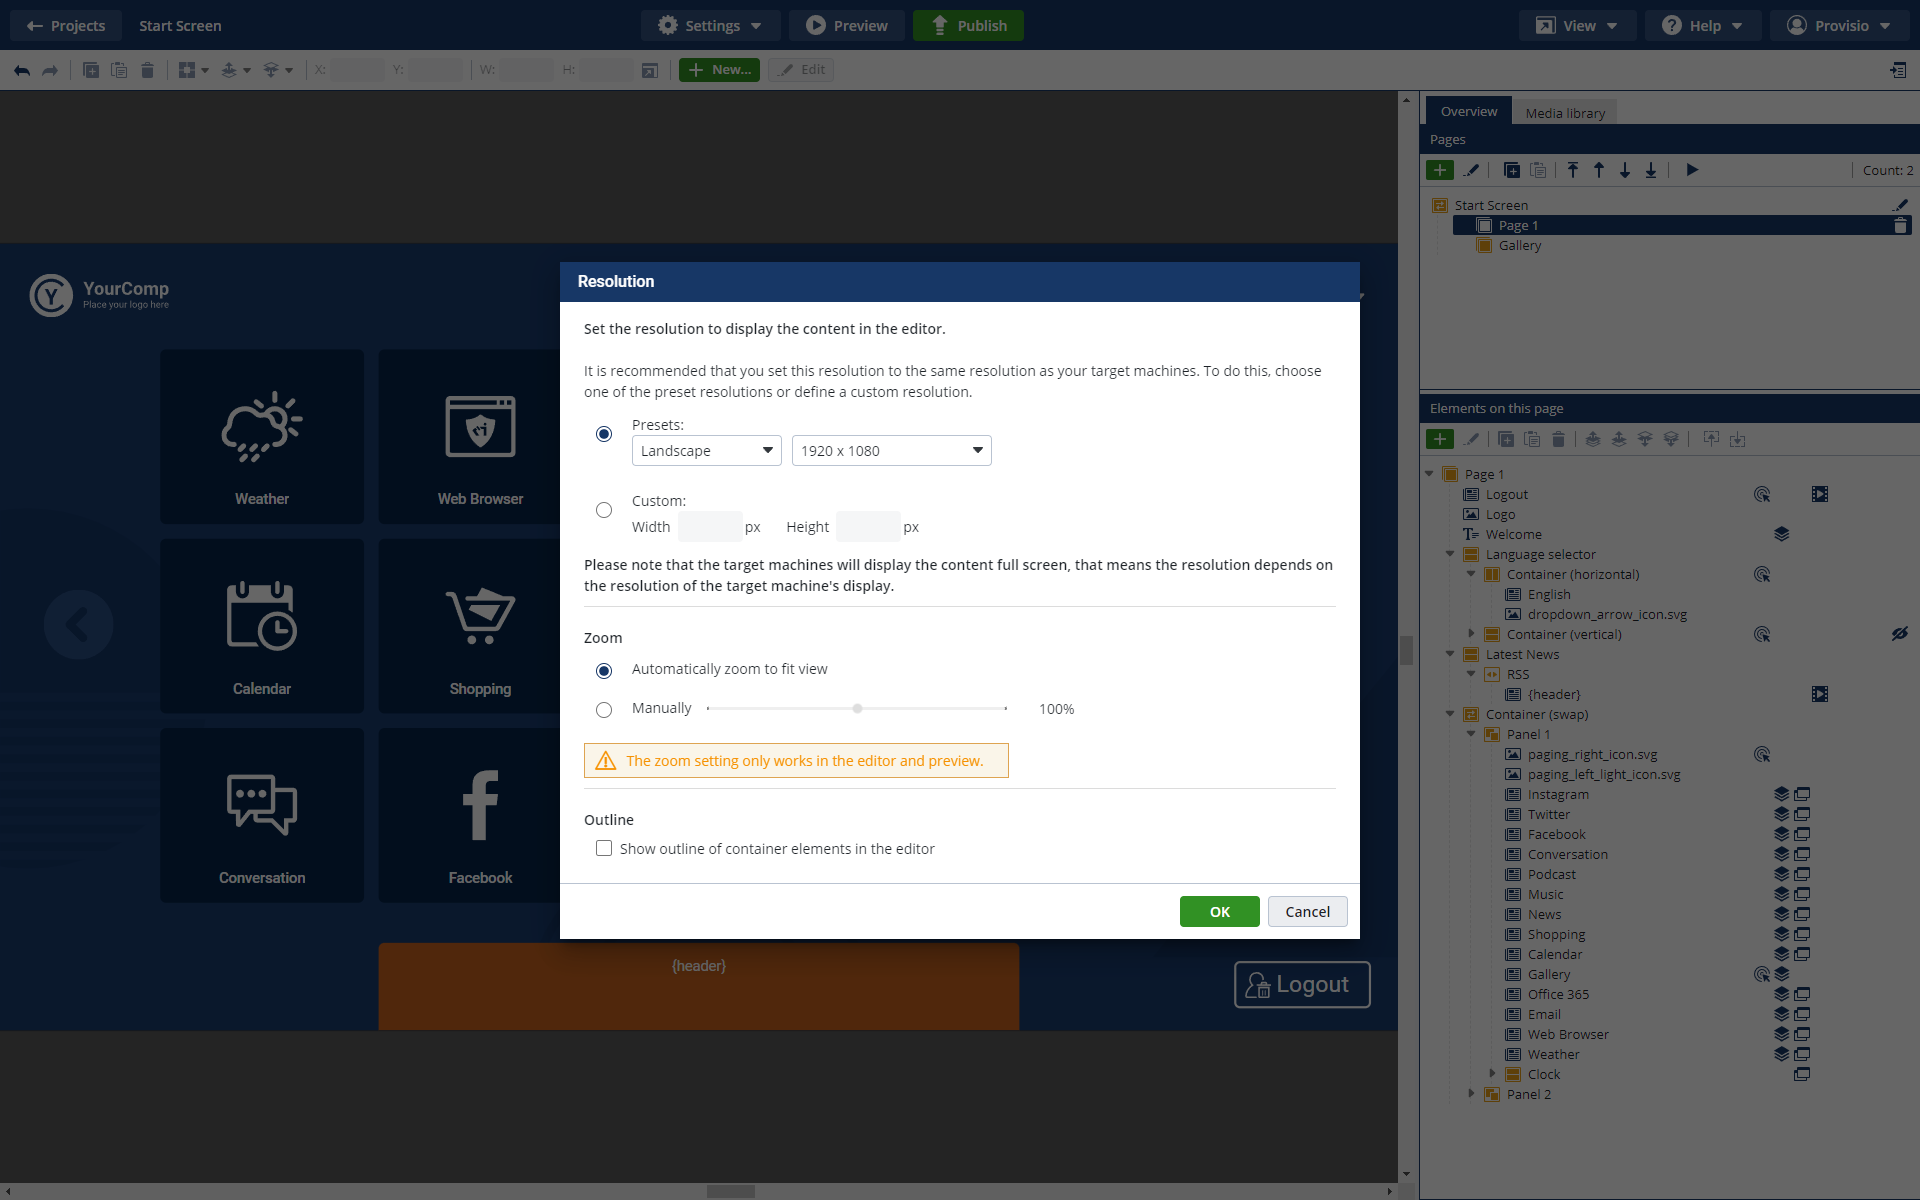Click the manual zoom slider handle
The height and width of the screenshot is (1200, 1920).
(x=857, y=708)
